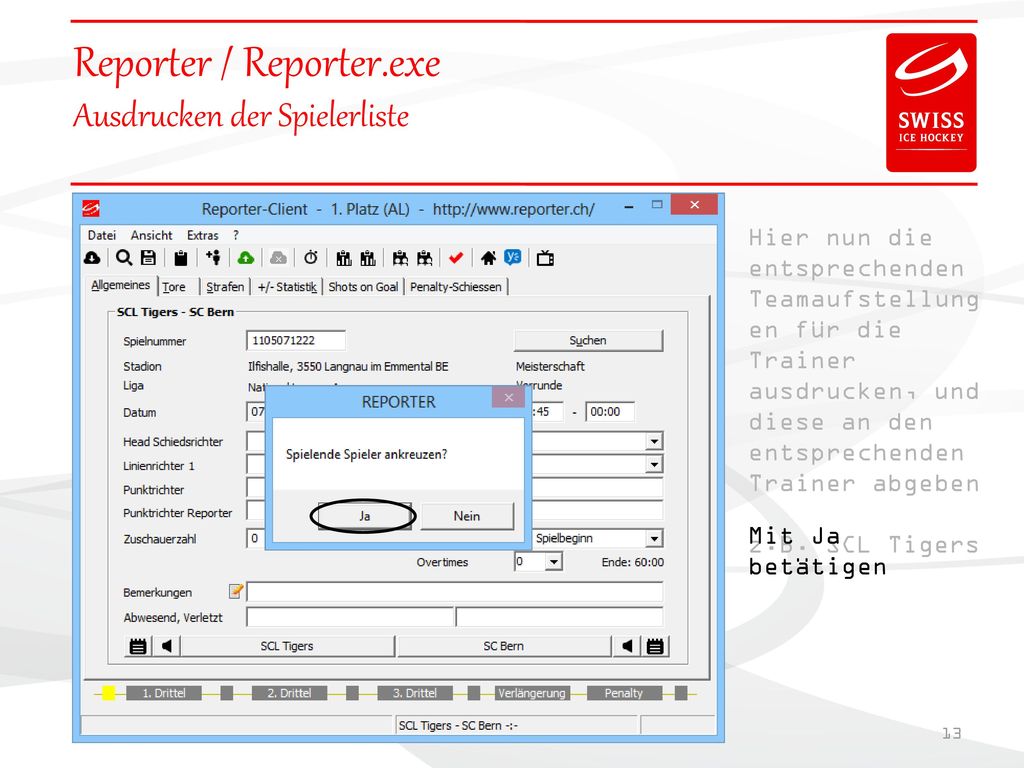The width and height of the screenshot is (1024, 768).
Task: Open the ? help menu
Action: (x=236, y=235)
